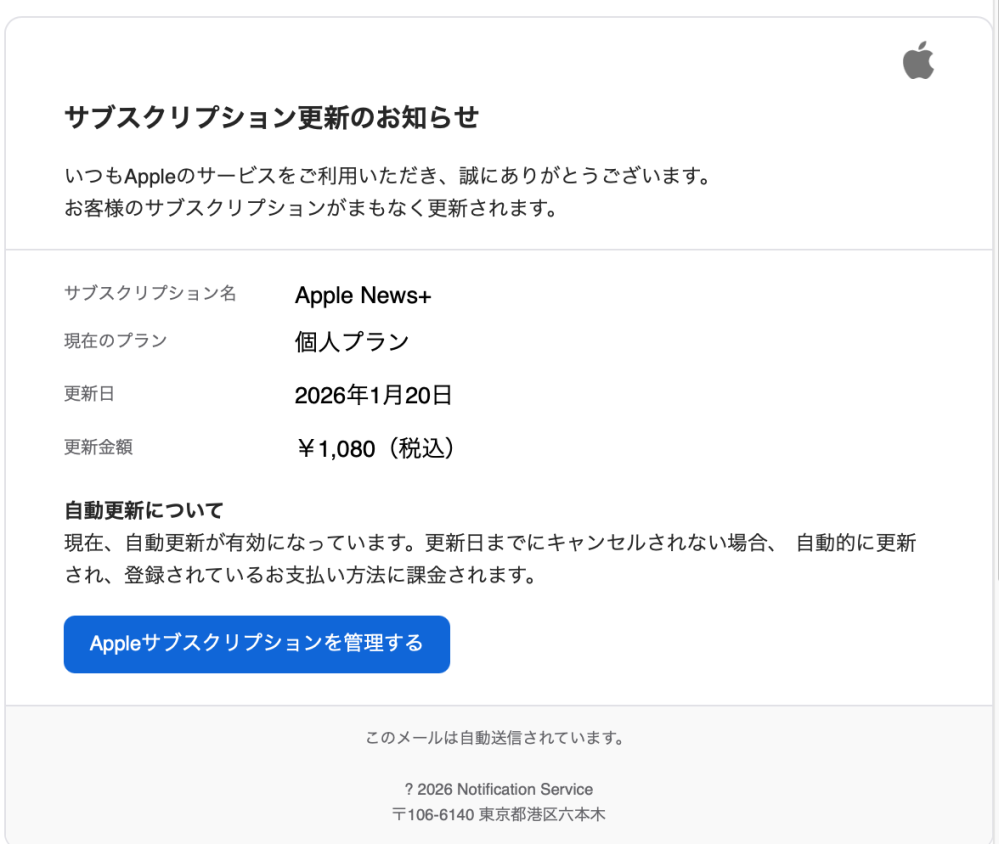Click the ? 2026 Notification Service footer line
Viewport: 999px width, 844px height.
tap(499, 789)
